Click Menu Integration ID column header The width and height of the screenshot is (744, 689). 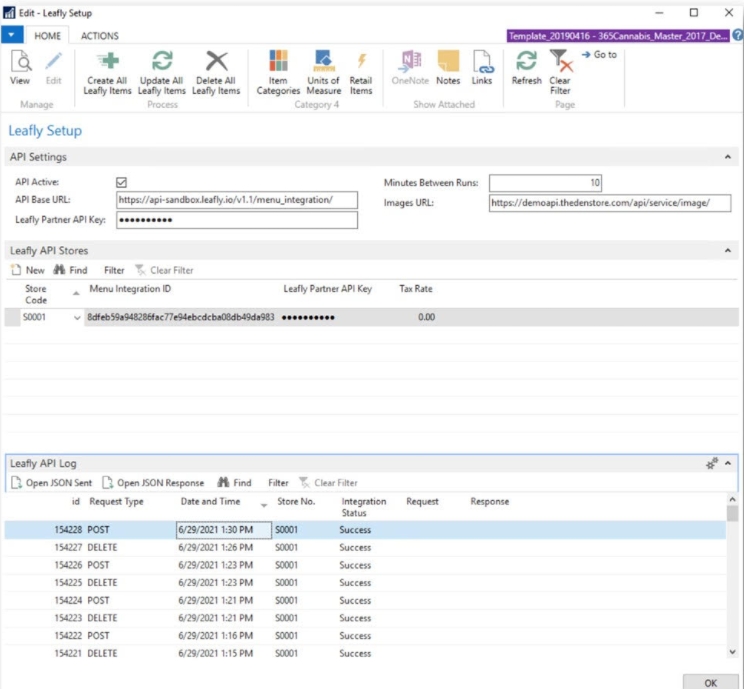pyautogui.click(x=130, y=289)
